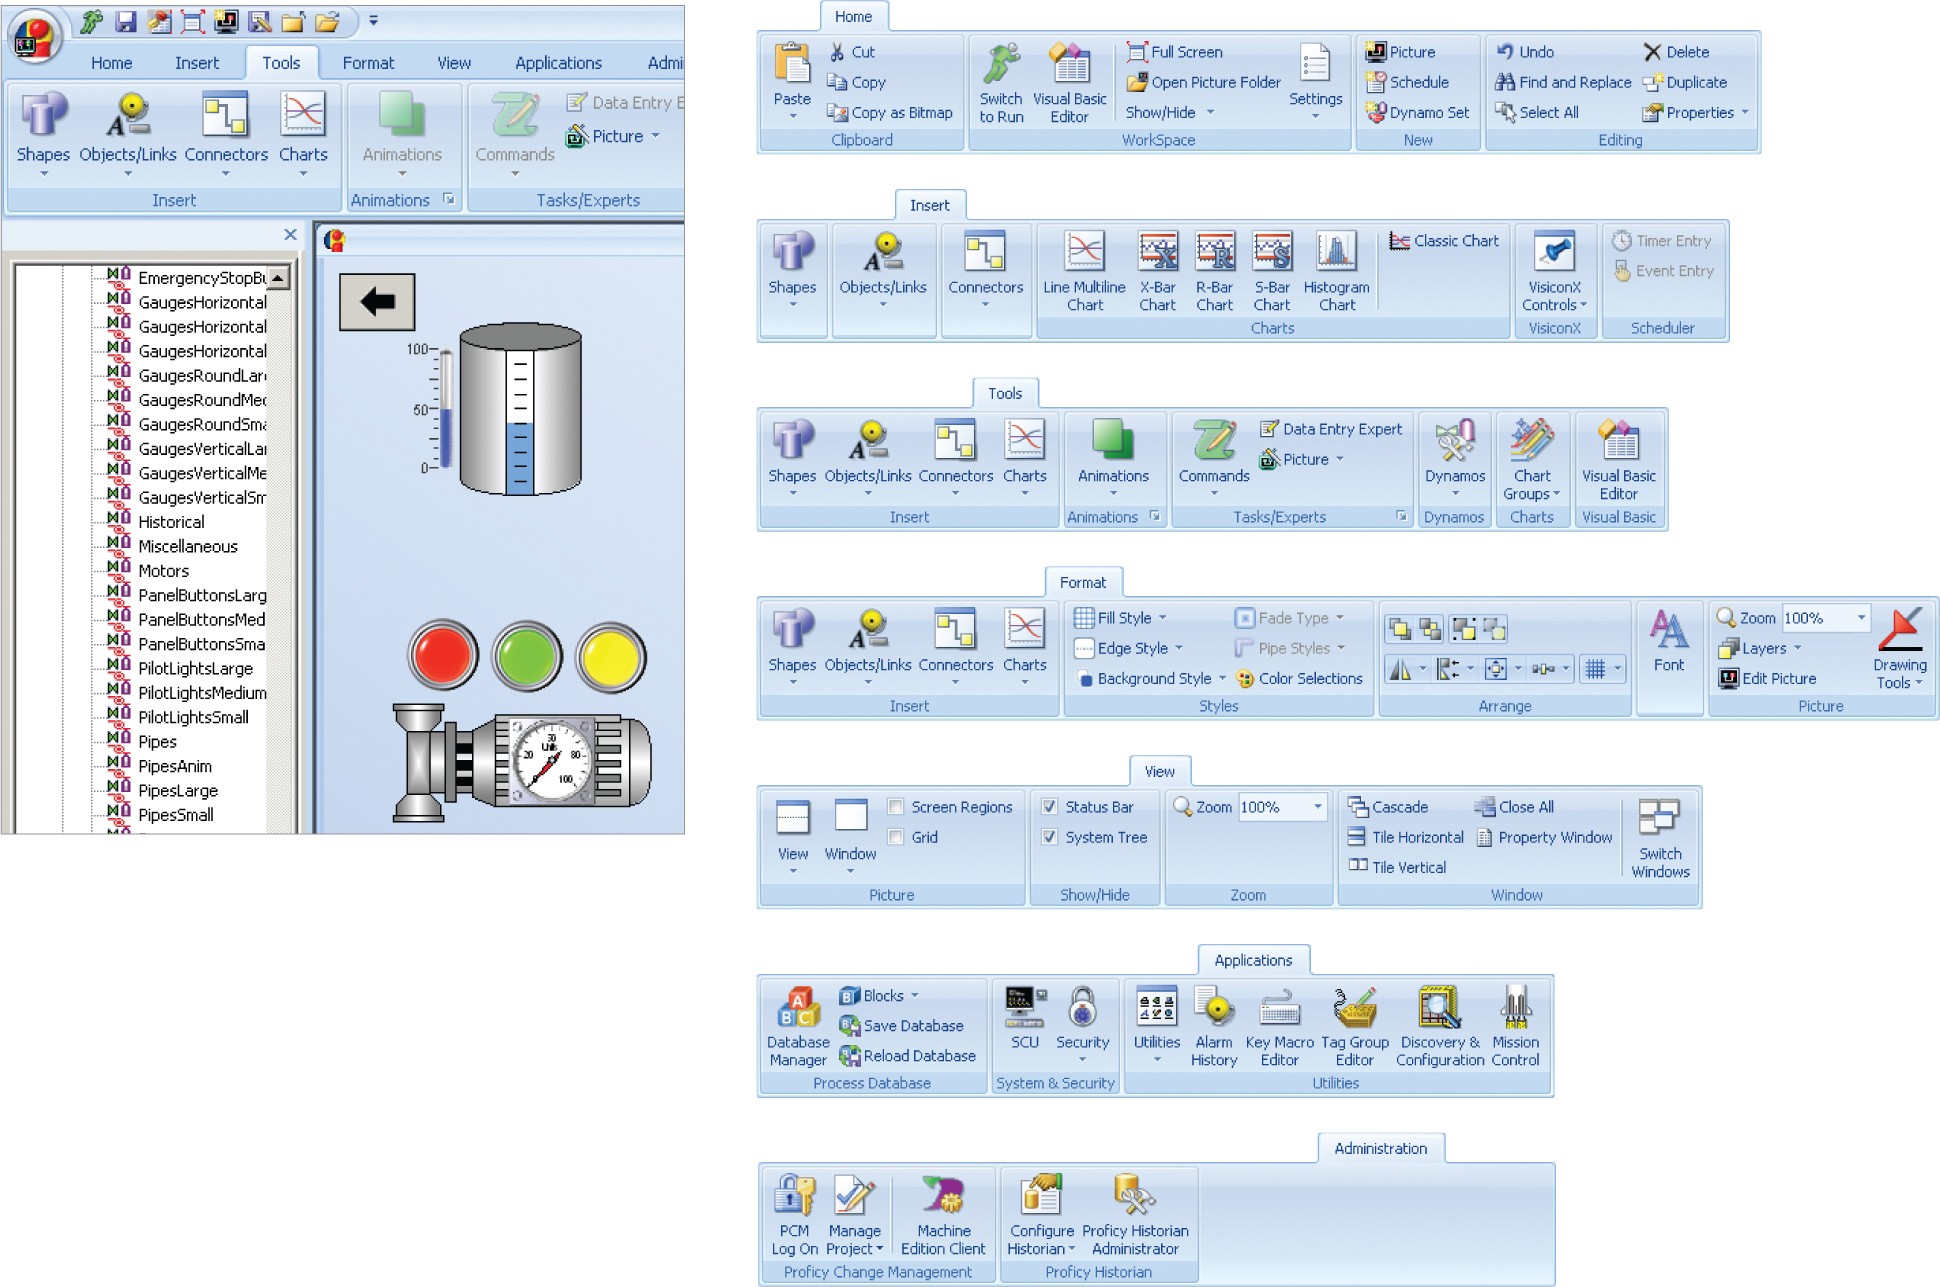Click the Data Entry Expert icon in Tools panel
1940x1287 pixels.
[x=1269, y=429]
